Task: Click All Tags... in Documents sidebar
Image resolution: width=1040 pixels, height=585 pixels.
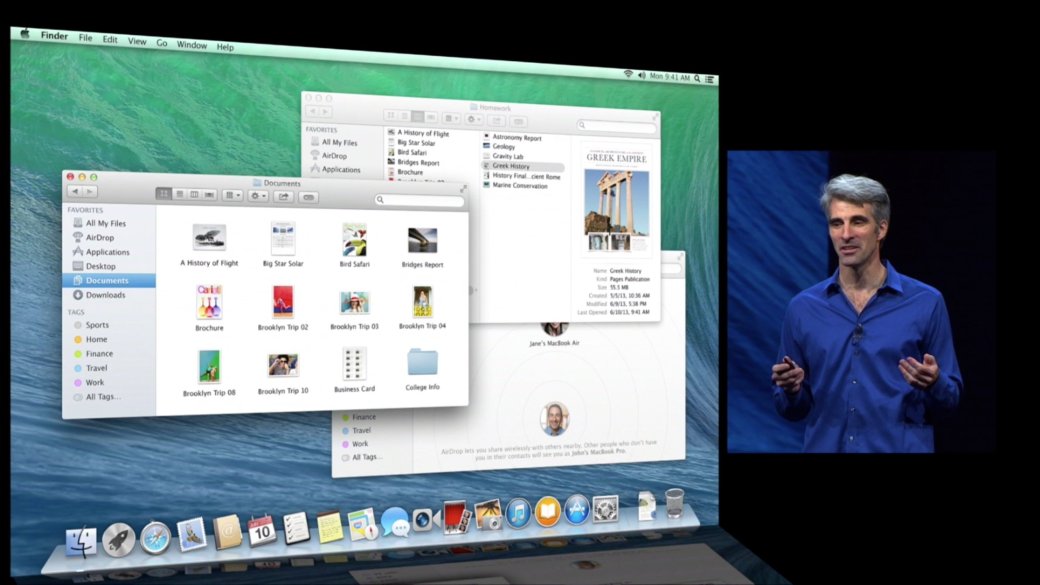Action: pos(103,397)
